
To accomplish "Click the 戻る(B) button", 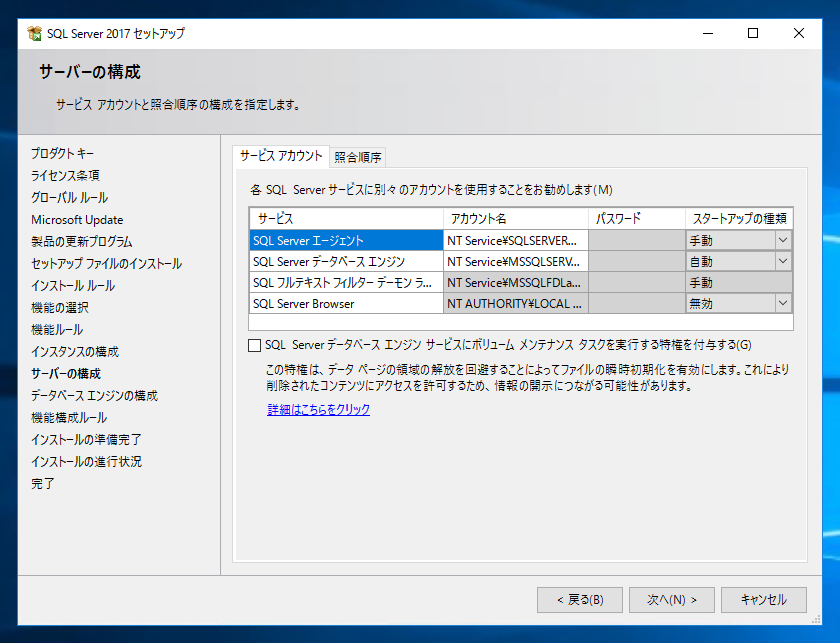I will tap(580, 600).
